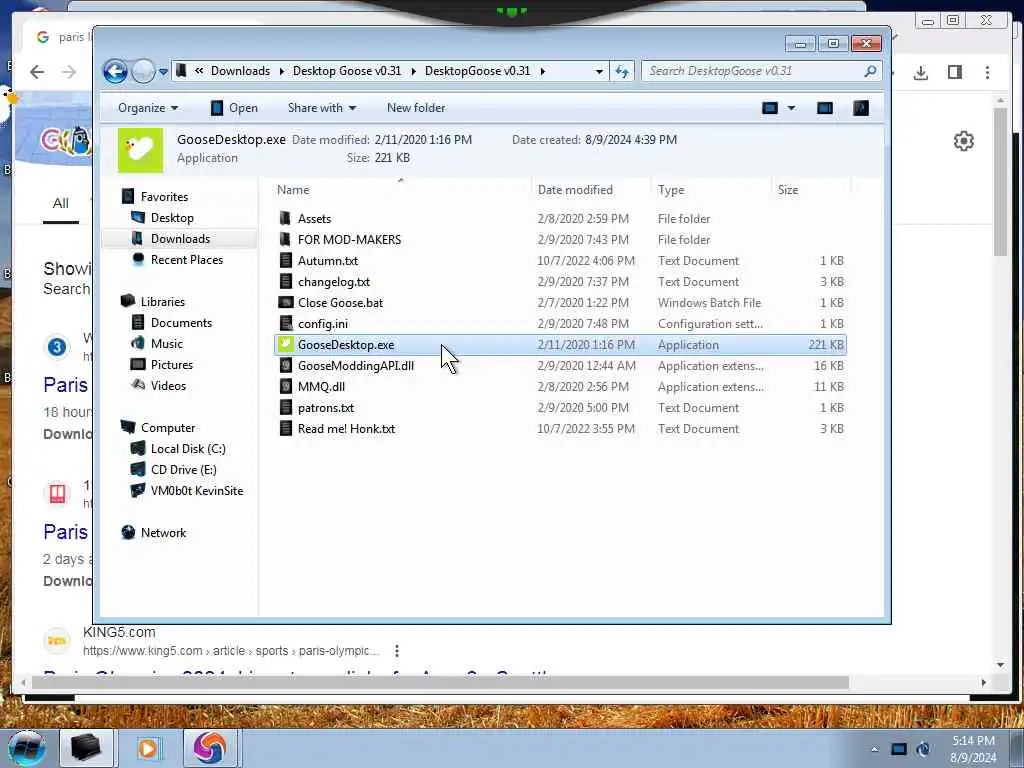Open the VM0b0t KevinSite drive

point(197,490)
